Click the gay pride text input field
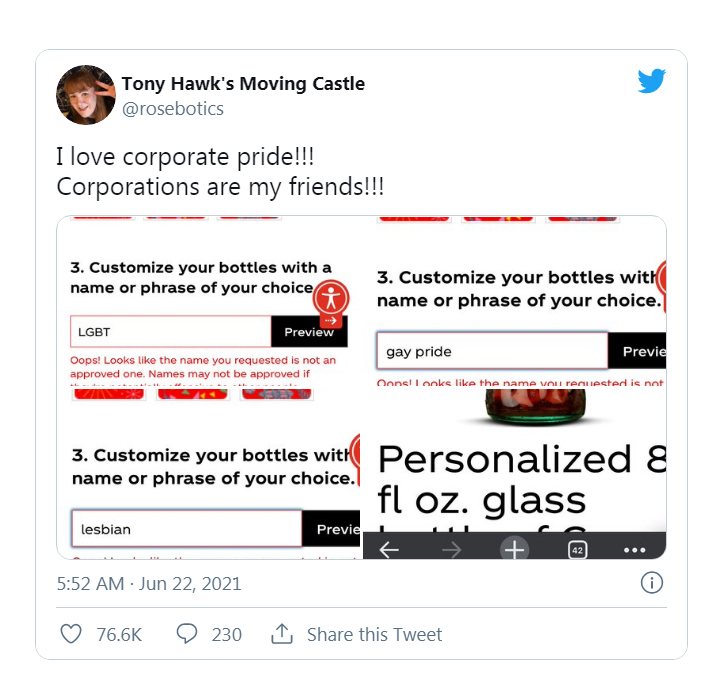This screenshot has width=719, height=698. pos(492,351)
